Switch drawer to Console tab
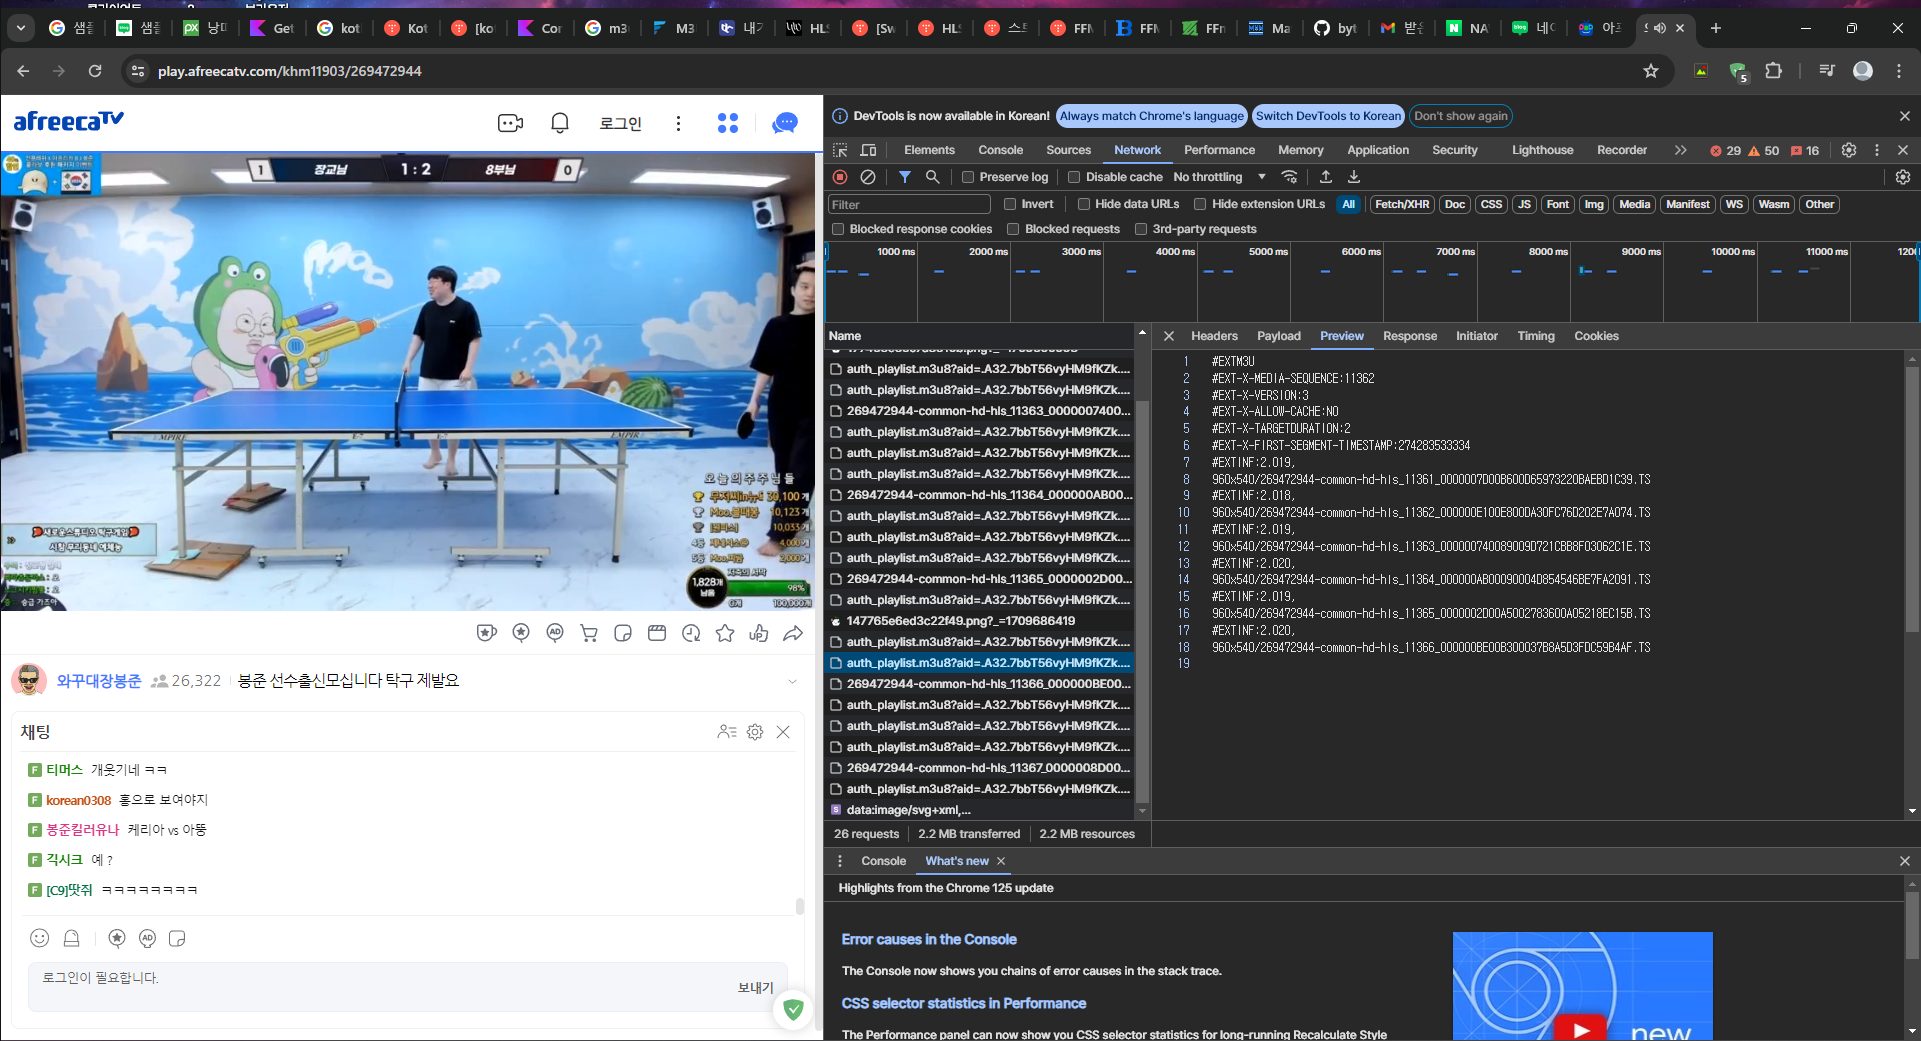This screenshot has height=1041, width=1921. click(x=884, y=861)
